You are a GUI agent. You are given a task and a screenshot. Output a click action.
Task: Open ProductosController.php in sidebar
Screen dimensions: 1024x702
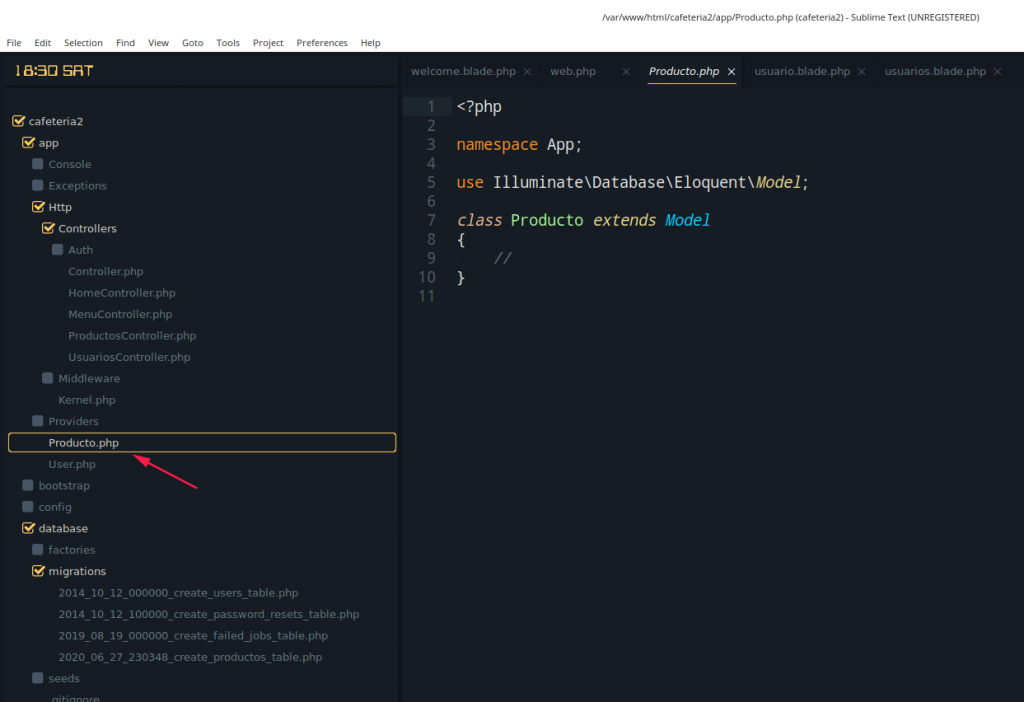tap(132, 336)
